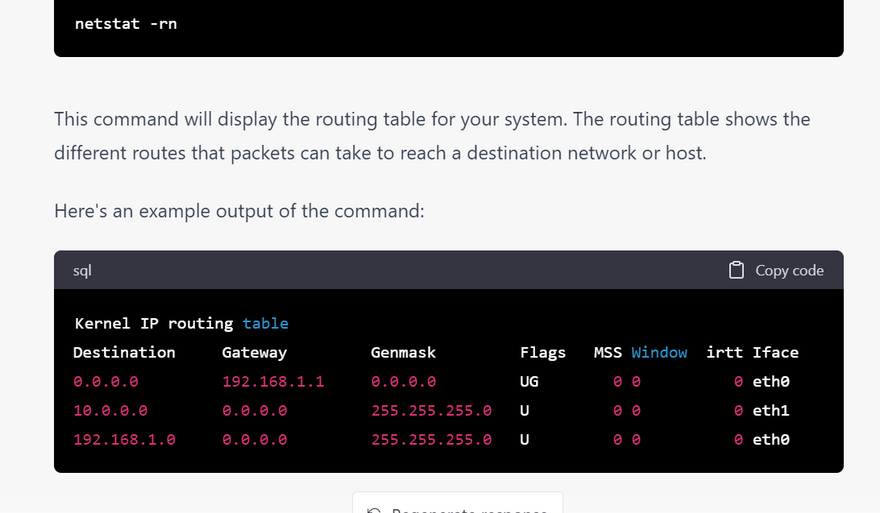Click the blue Window column header
The image size is (880, 513).
pyautogui.click(x=659, y=352)
